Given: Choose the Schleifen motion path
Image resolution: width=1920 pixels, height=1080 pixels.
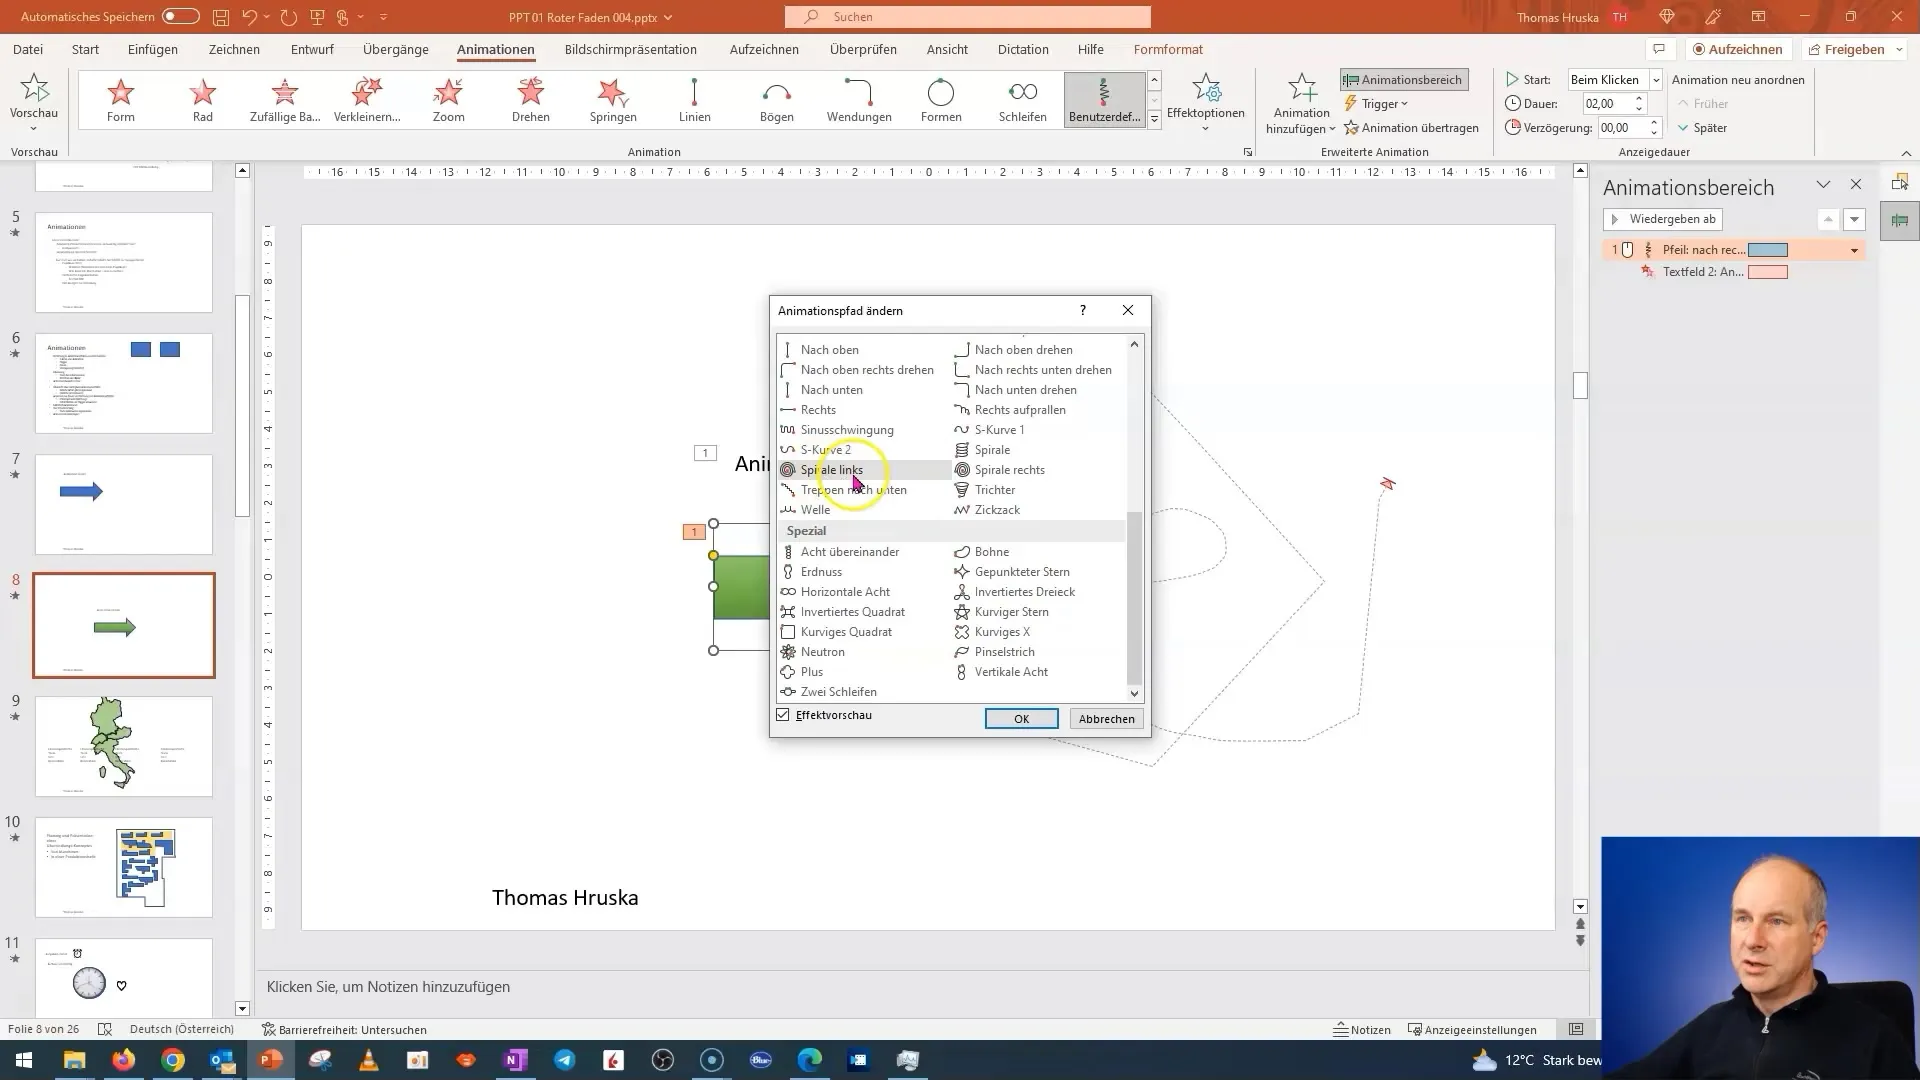Looking at the screenshot, I should (x=1023, y=100).
